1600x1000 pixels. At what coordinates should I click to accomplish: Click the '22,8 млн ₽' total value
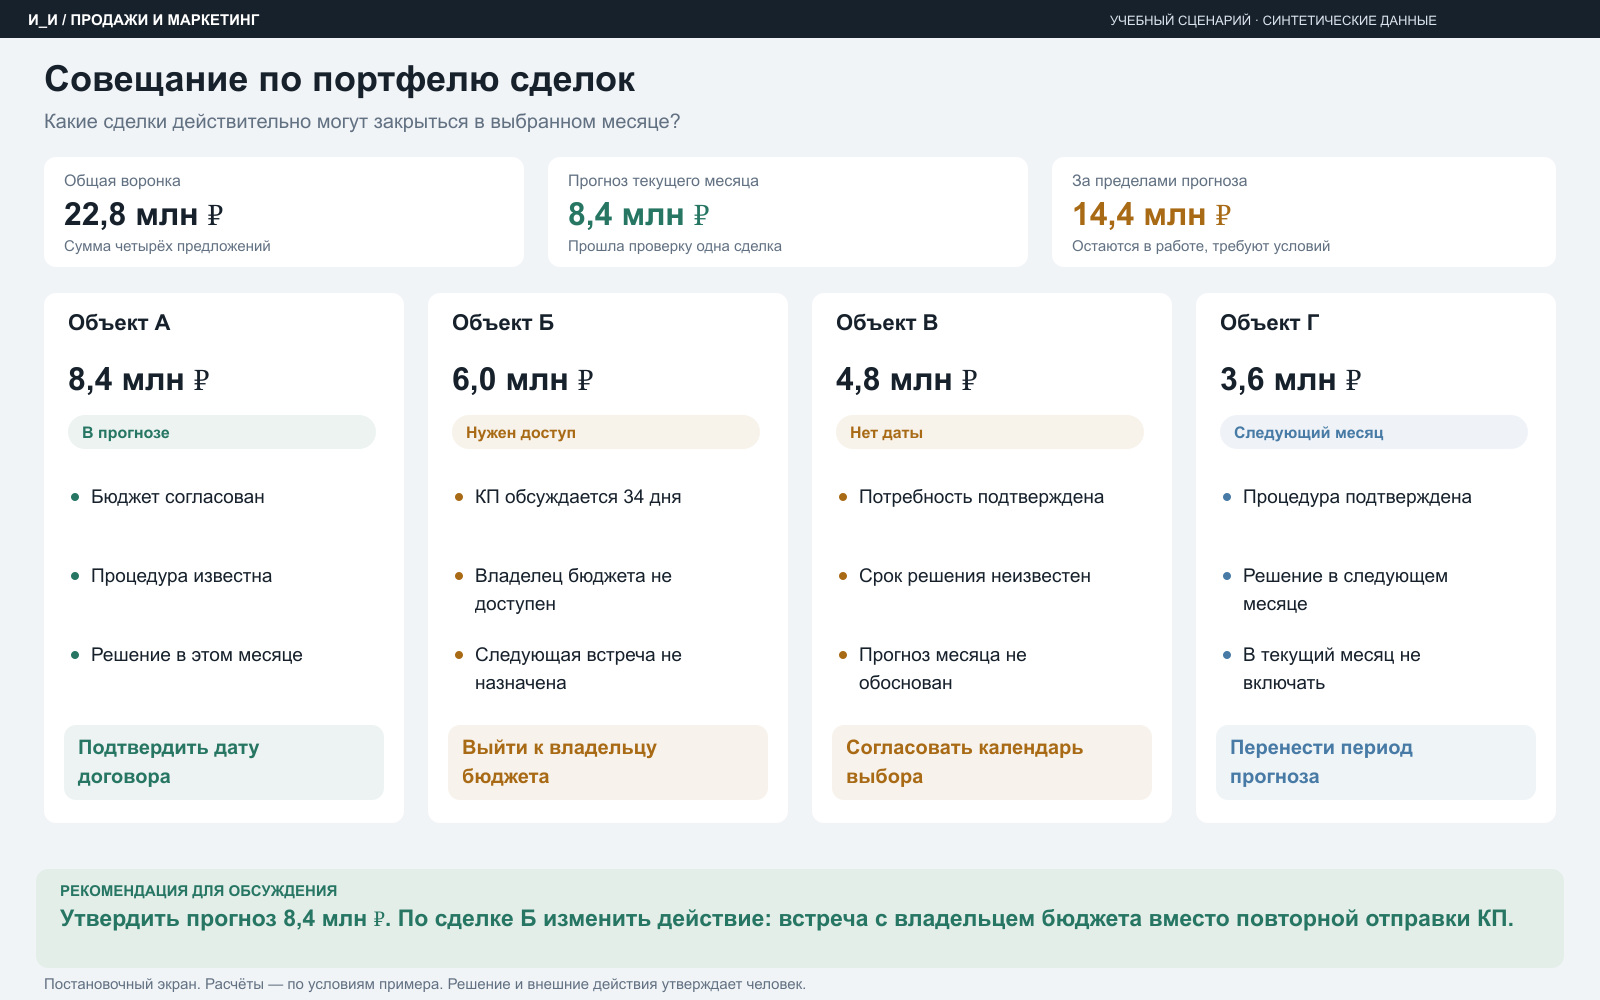[144, 214]
